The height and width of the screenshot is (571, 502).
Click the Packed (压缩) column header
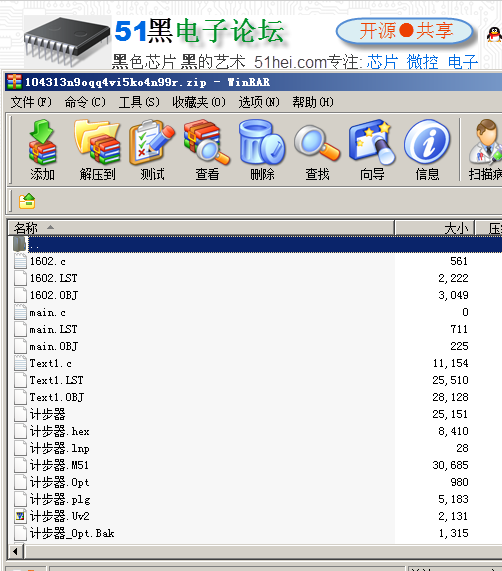point(489,228)
